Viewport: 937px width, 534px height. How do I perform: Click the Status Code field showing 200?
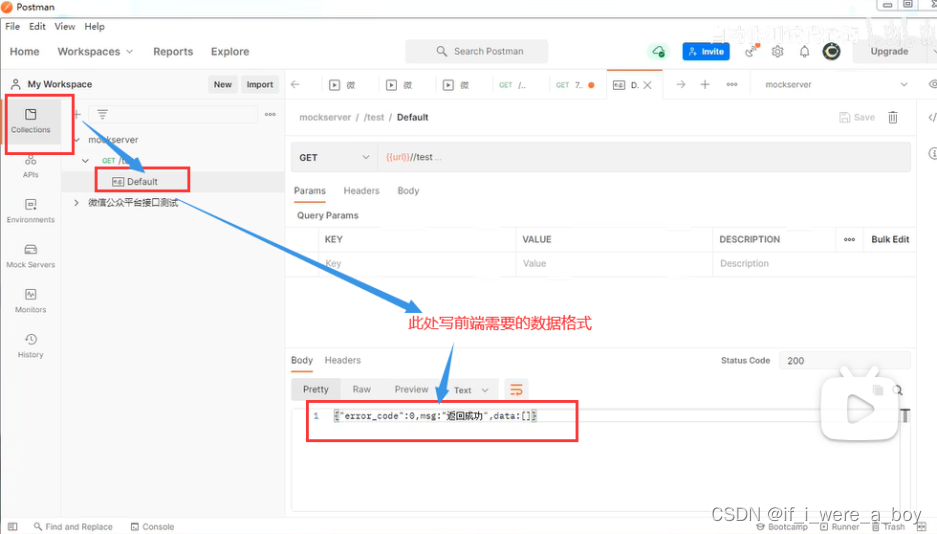point(845,361)
